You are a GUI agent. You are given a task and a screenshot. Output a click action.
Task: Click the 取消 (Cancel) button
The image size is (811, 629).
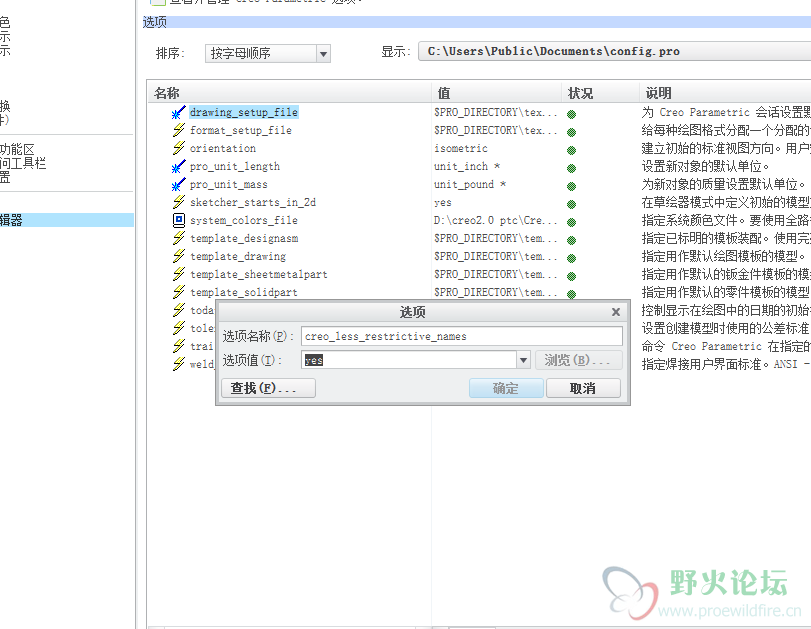point(583,388)
